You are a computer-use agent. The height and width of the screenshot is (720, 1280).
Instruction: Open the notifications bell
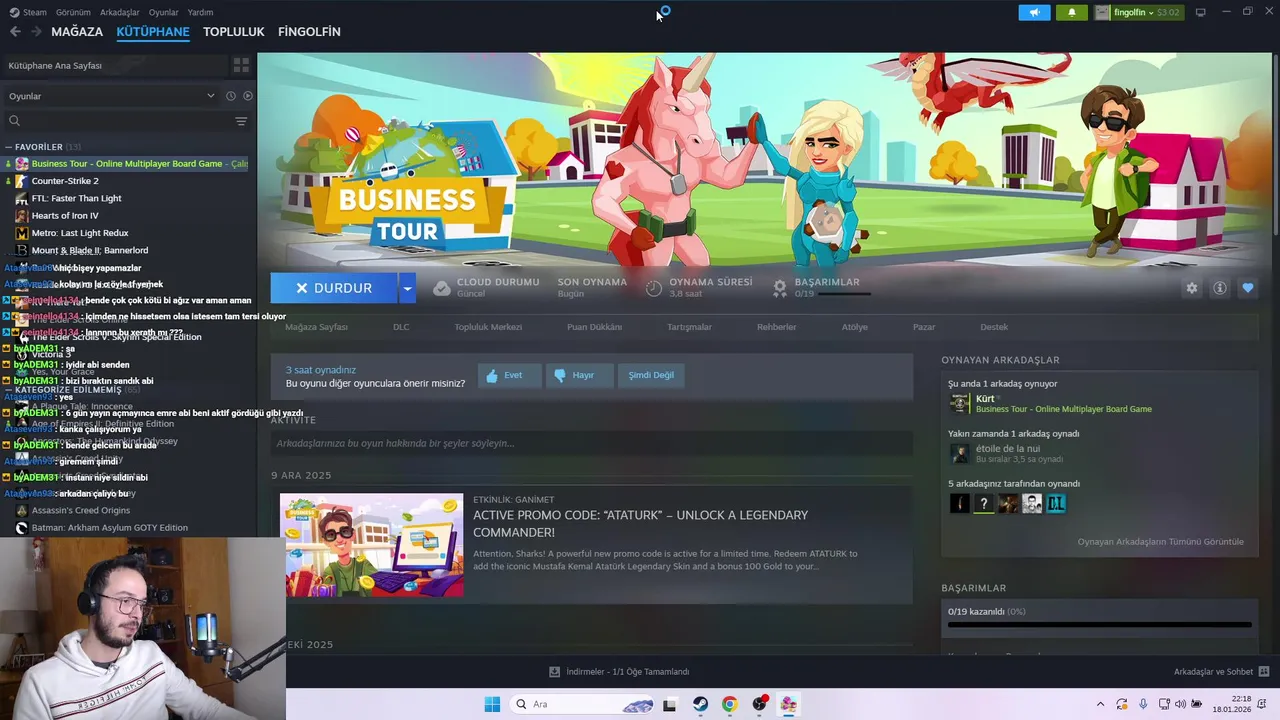(x=1072, y=12)
